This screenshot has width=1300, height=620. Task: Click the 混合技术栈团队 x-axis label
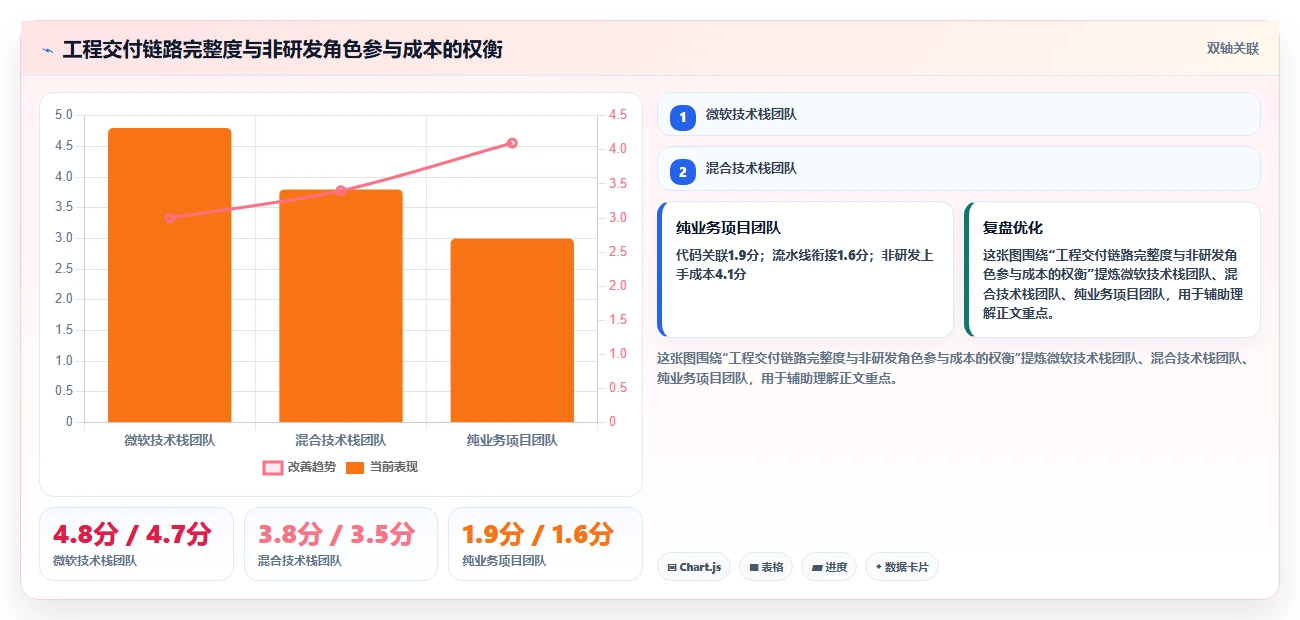341,440
